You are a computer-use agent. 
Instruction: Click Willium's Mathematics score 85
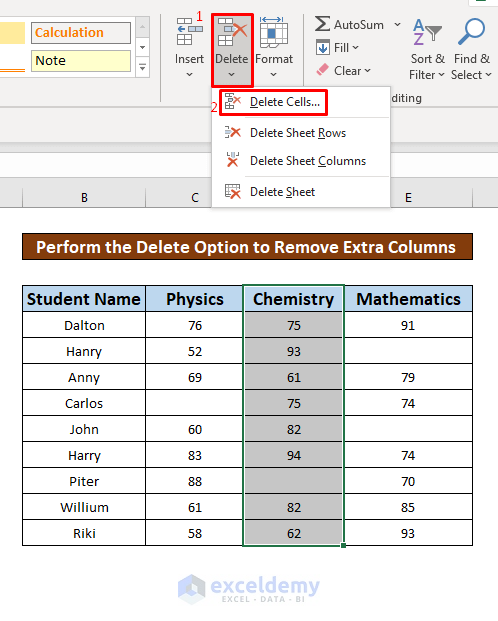[x=408, y=507]
